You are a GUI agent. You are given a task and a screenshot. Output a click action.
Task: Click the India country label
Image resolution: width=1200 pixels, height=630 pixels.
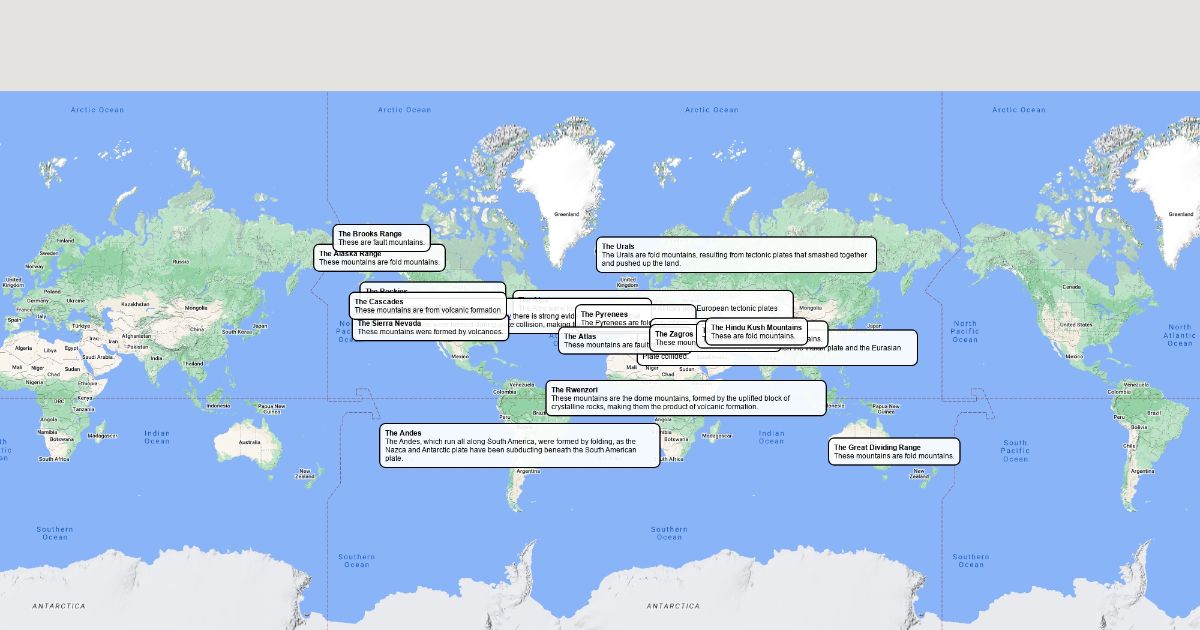156,358
